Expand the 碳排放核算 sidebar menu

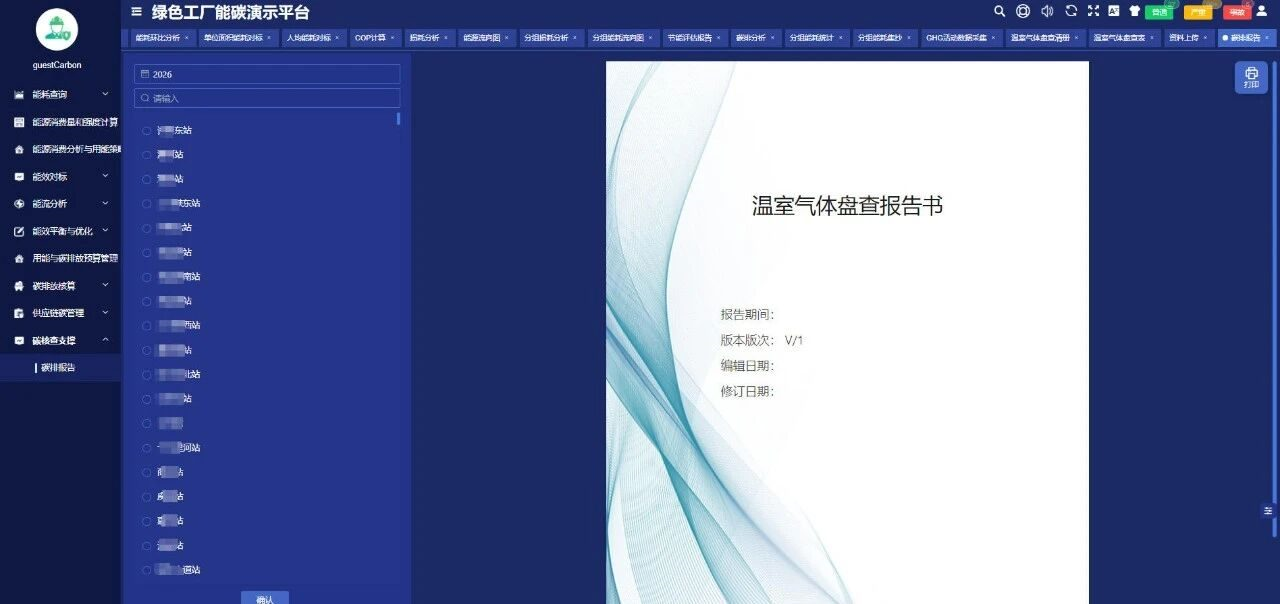pyautogui.click(x=61, y=285)
